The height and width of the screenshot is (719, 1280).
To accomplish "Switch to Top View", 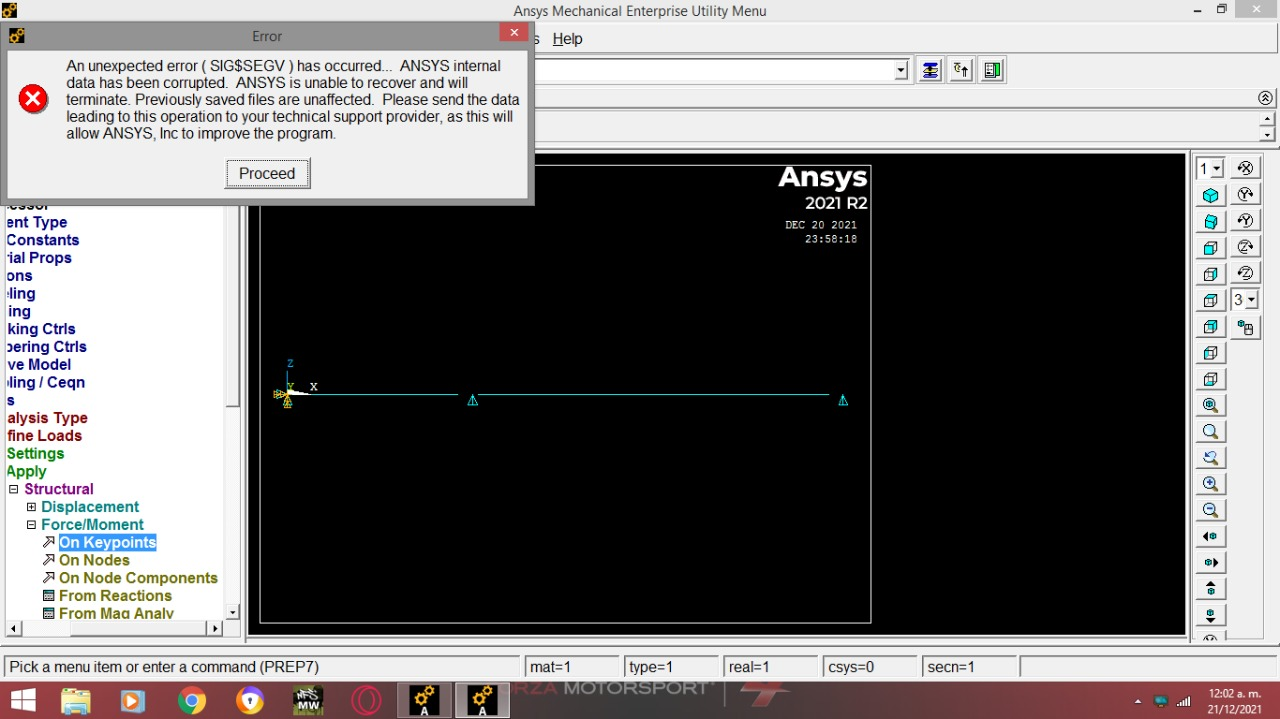I will [1210, 300].
